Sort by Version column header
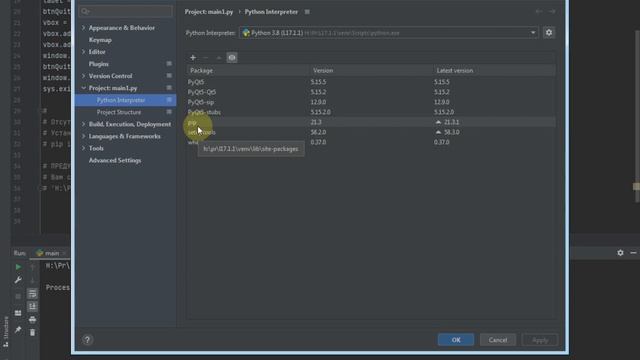This screenshot has height=360, width=640. click(371, 71)
